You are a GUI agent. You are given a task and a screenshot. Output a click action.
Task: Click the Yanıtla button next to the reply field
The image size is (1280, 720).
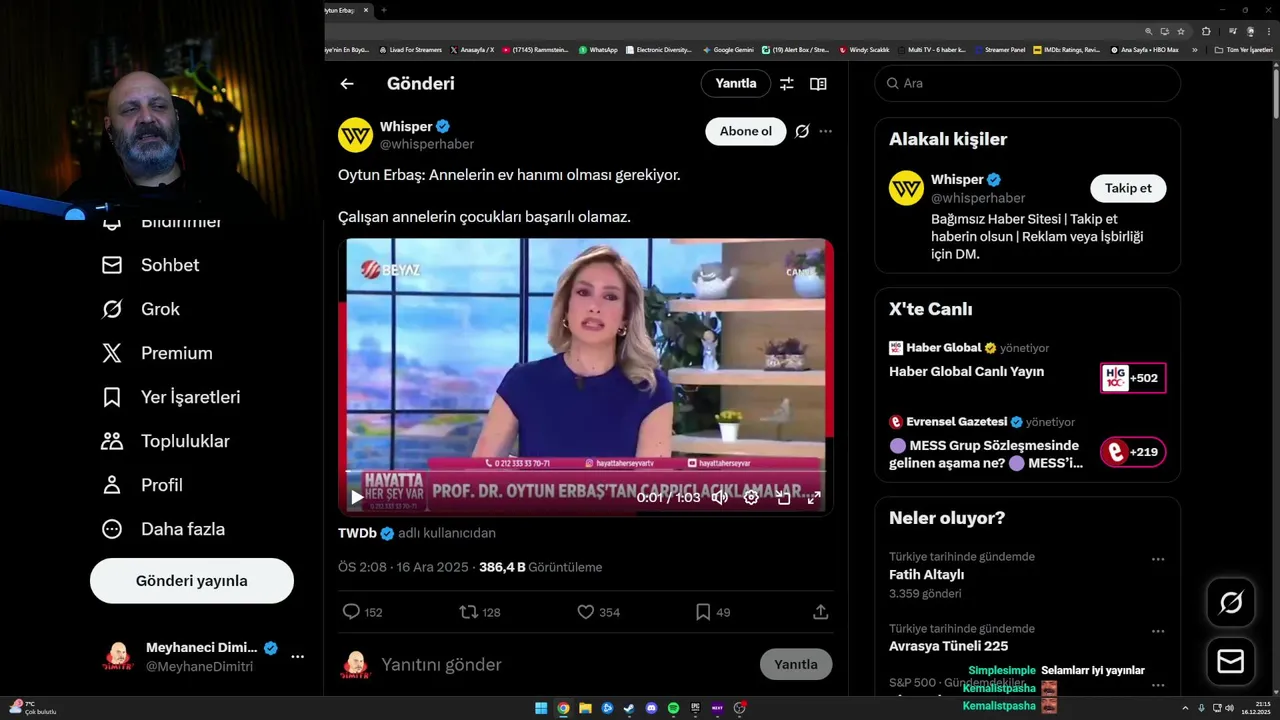click(x=796, y=664)
